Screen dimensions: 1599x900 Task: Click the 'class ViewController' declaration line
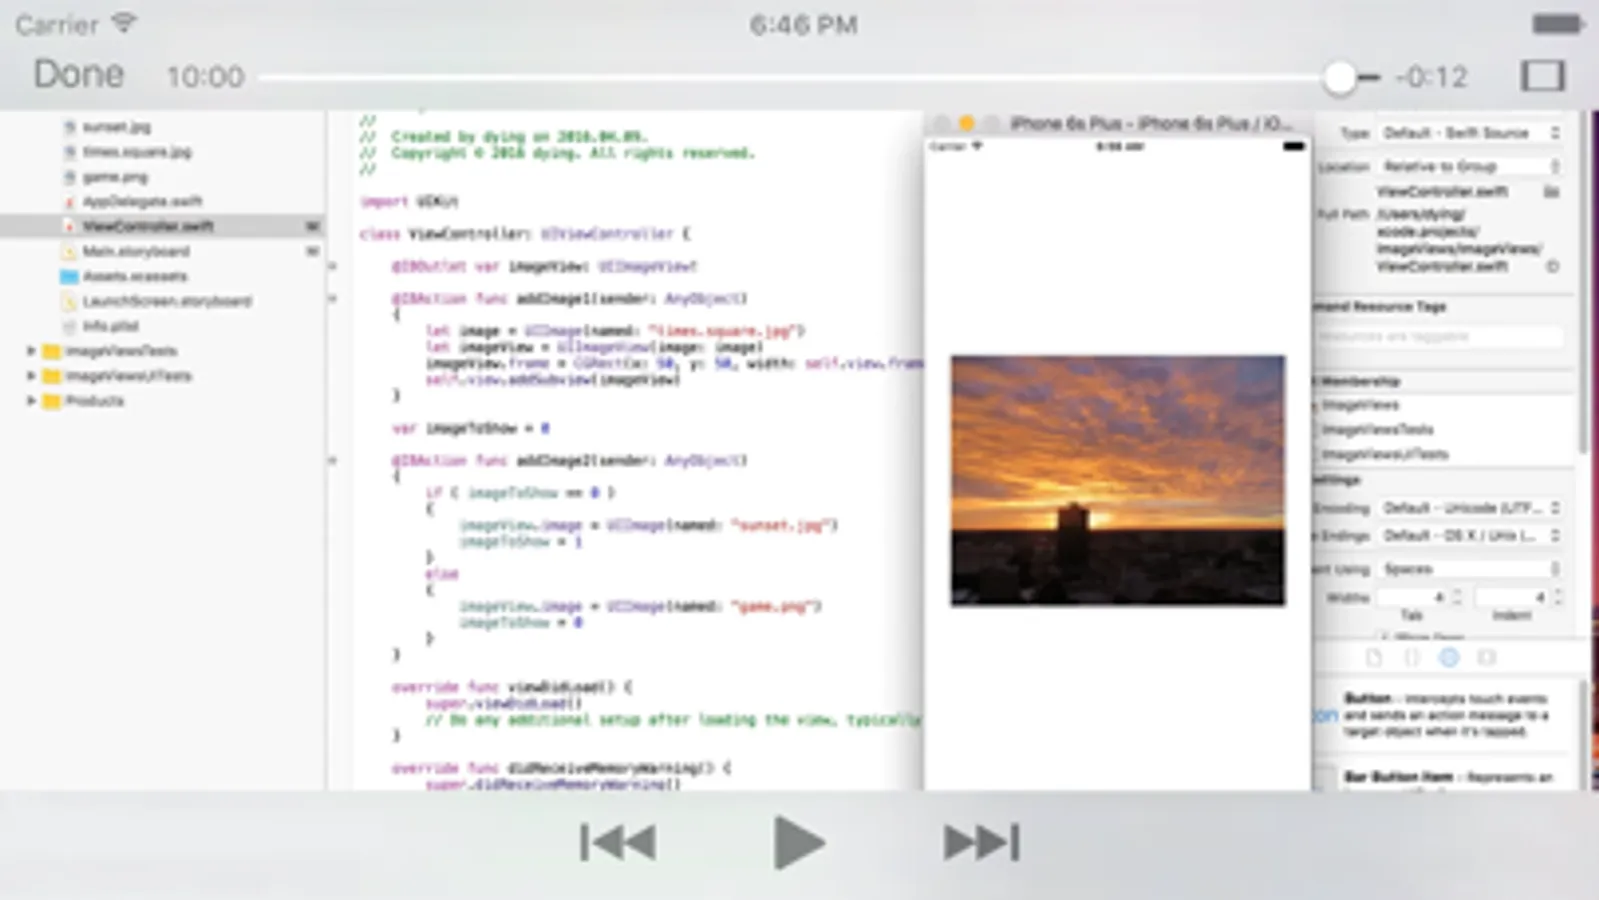524,234
